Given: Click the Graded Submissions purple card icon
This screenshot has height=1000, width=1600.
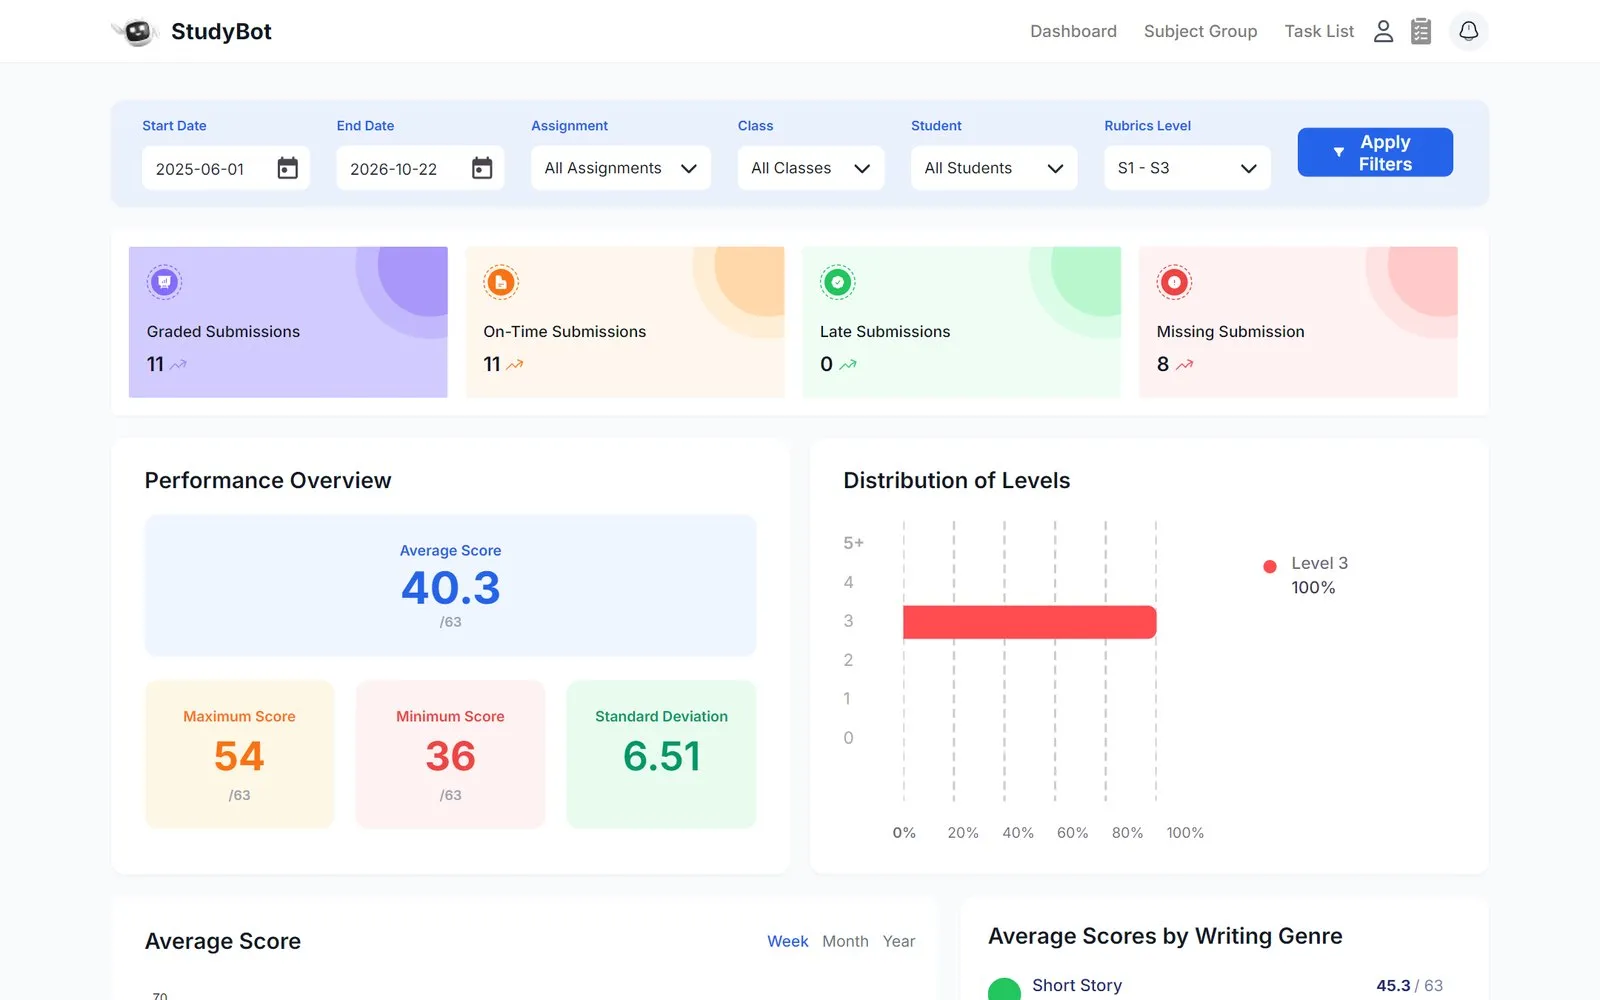Looking at the screenshot, I should point(164,283).
